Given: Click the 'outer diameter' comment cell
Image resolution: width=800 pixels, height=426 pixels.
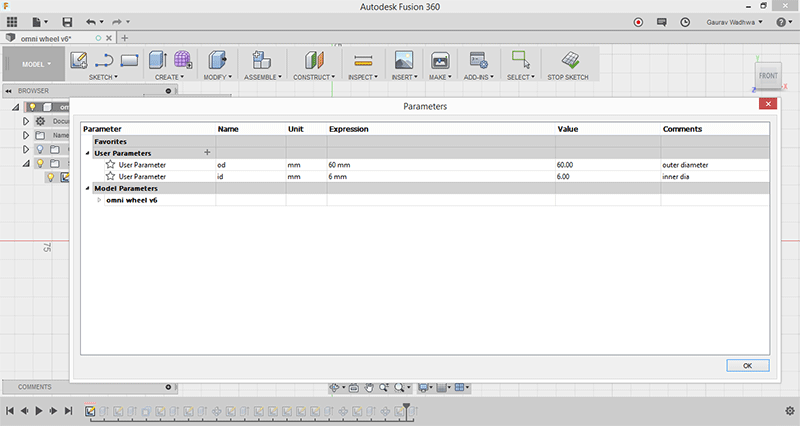Looking at the screenshot, I should point(715,165).
